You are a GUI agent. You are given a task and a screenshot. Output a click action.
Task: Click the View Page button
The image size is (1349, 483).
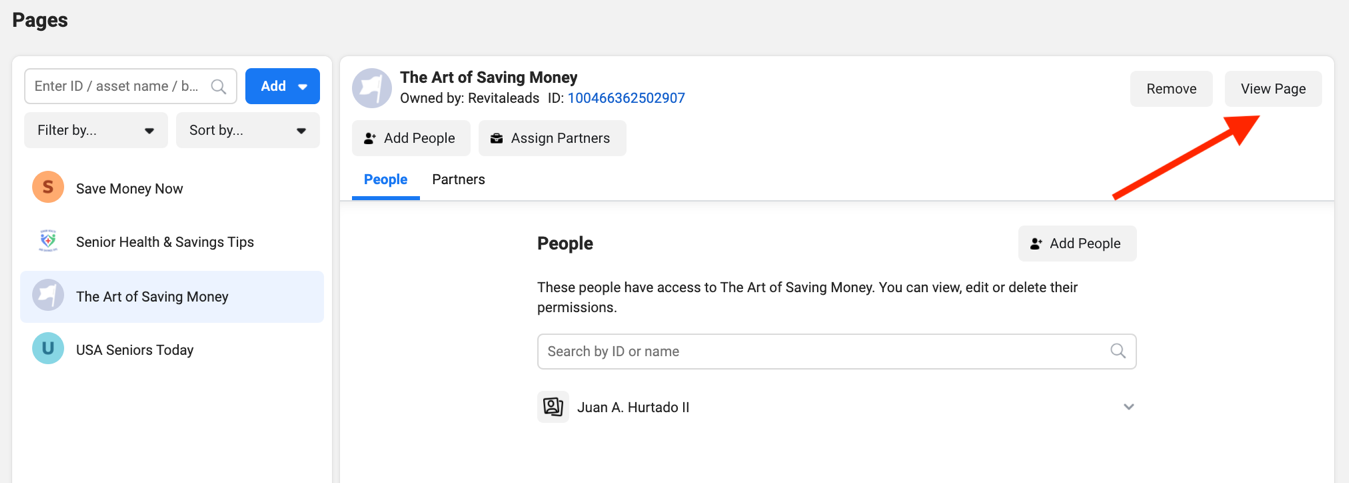tap(1273, 89)
